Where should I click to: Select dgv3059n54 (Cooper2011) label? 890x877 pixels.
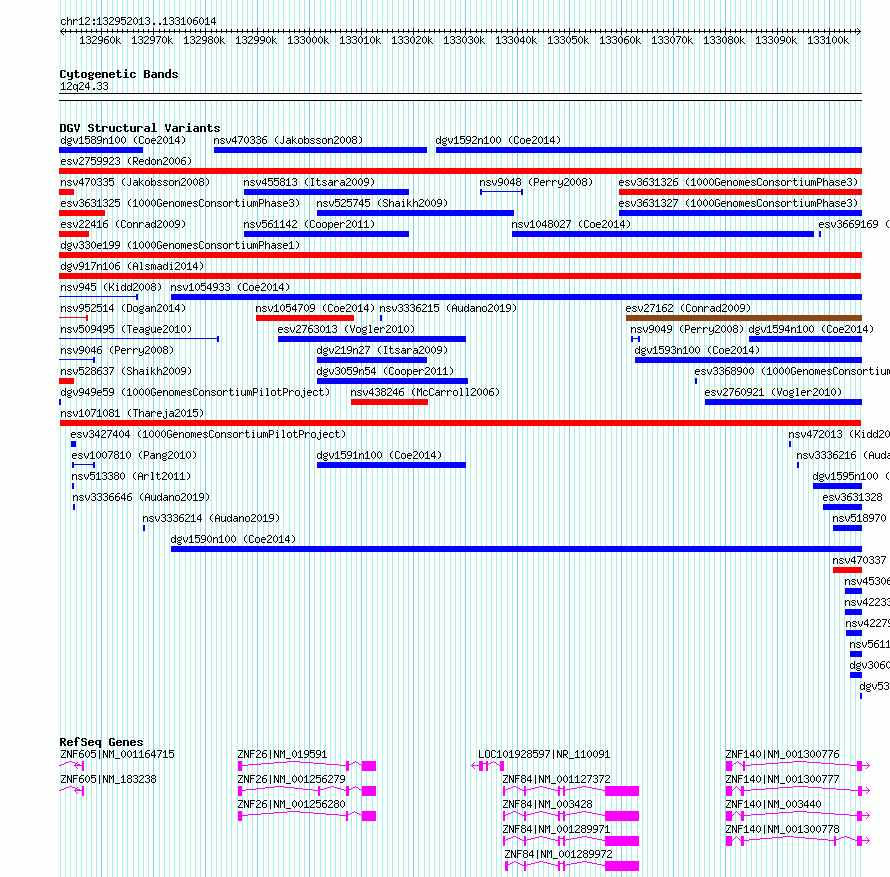(385, 371)
